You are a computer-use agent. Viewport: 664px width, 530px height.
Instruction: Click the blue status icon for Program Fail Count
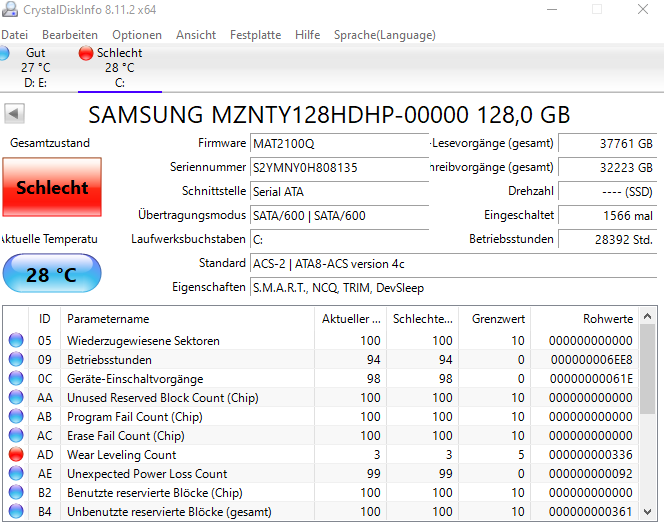click(16, 417)
